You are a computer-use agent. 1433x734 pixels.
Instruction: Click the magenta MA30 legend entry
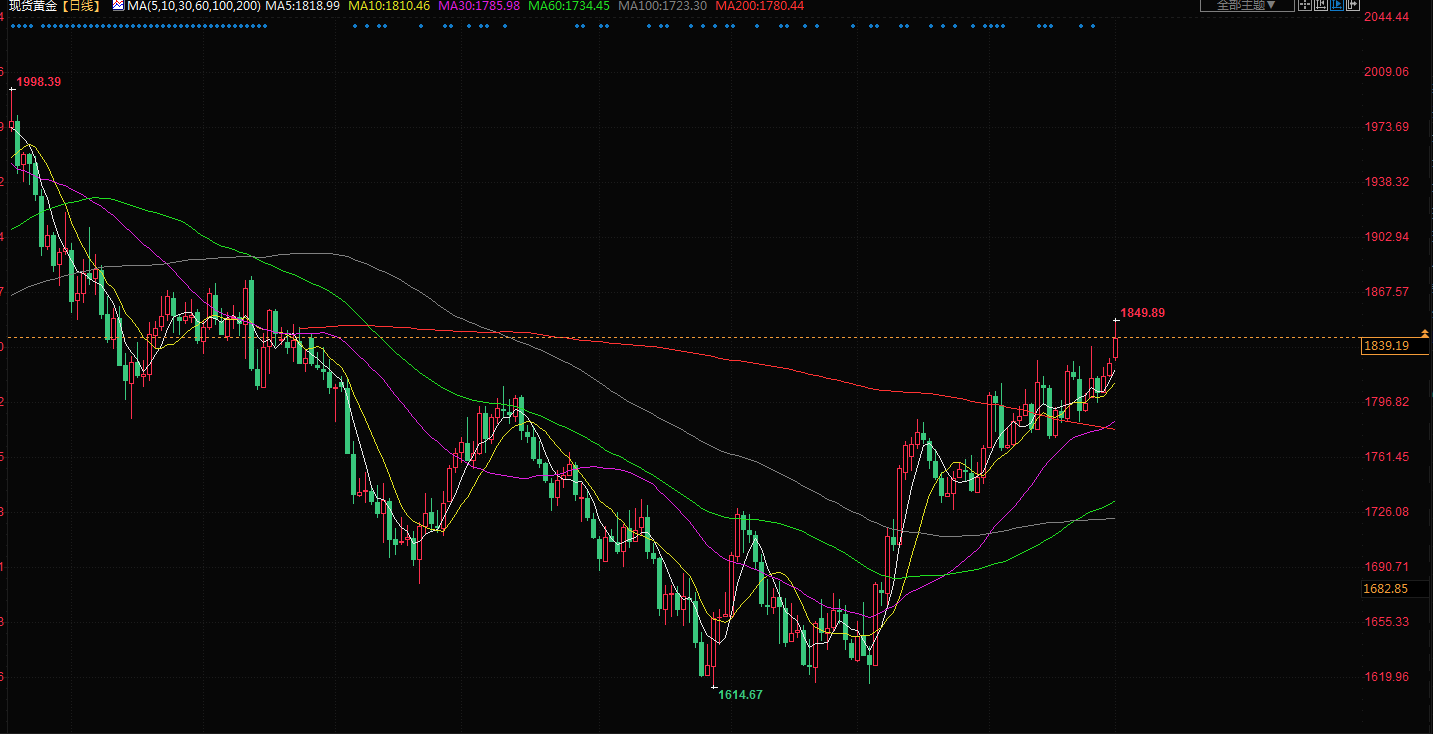479,6
